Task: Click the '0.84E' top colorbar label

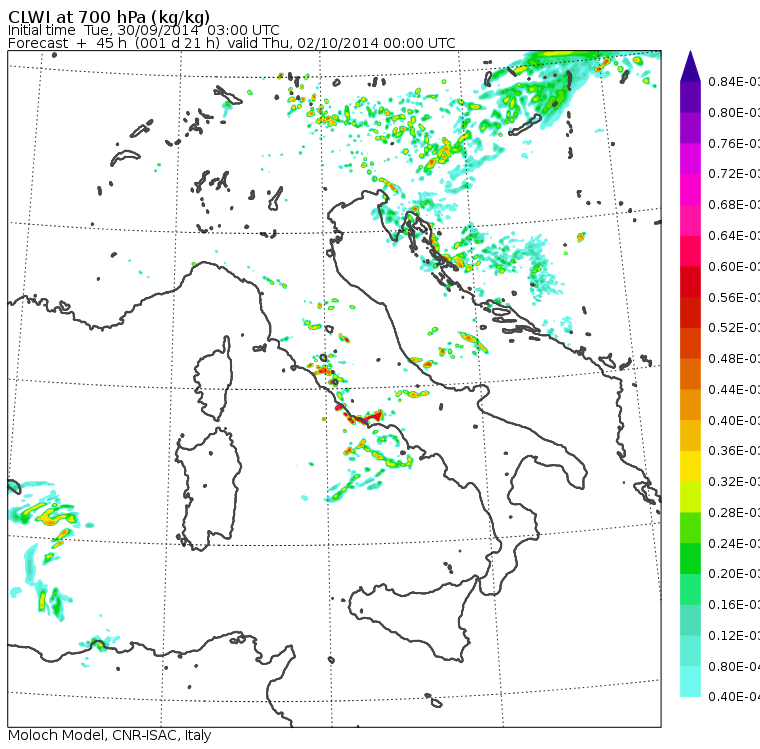Action: (x=734, y=81)
